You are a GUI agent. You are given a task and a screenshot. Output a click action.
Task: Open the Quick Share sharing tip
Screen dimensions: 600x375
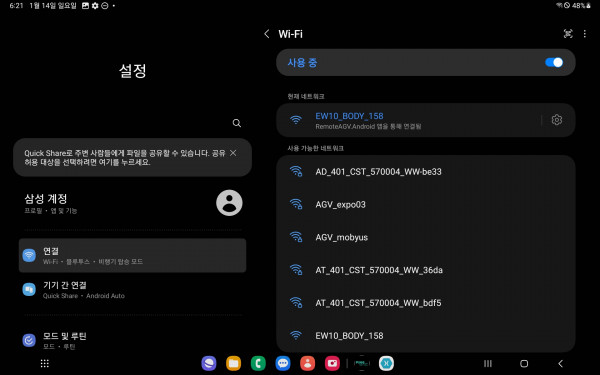(x=132, y=157)
